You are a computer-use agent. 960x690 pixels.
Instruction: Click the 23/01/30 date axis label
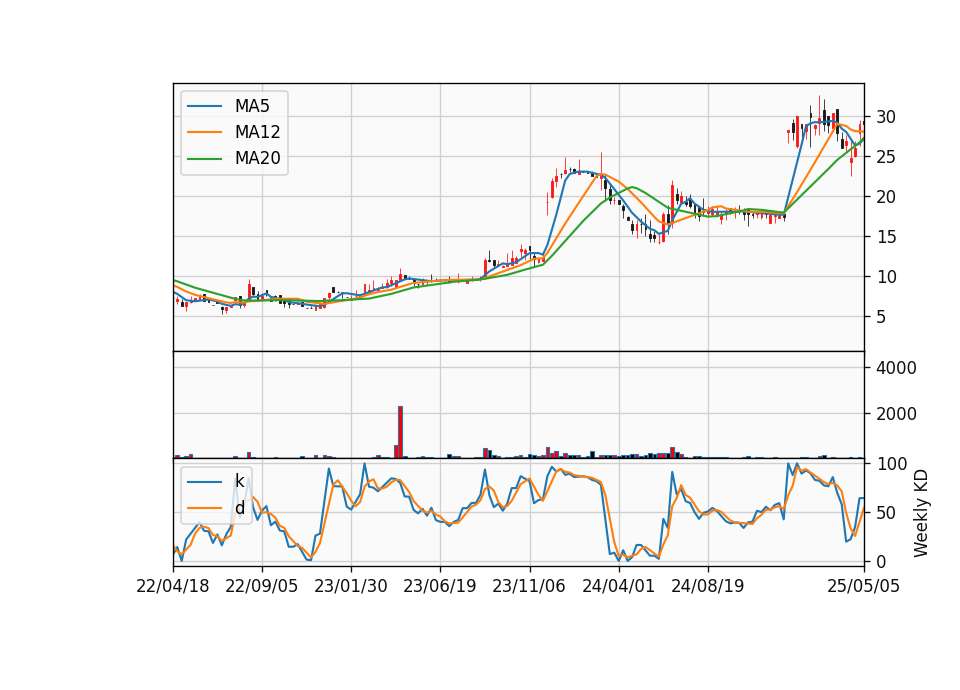[x=351, y=586]
